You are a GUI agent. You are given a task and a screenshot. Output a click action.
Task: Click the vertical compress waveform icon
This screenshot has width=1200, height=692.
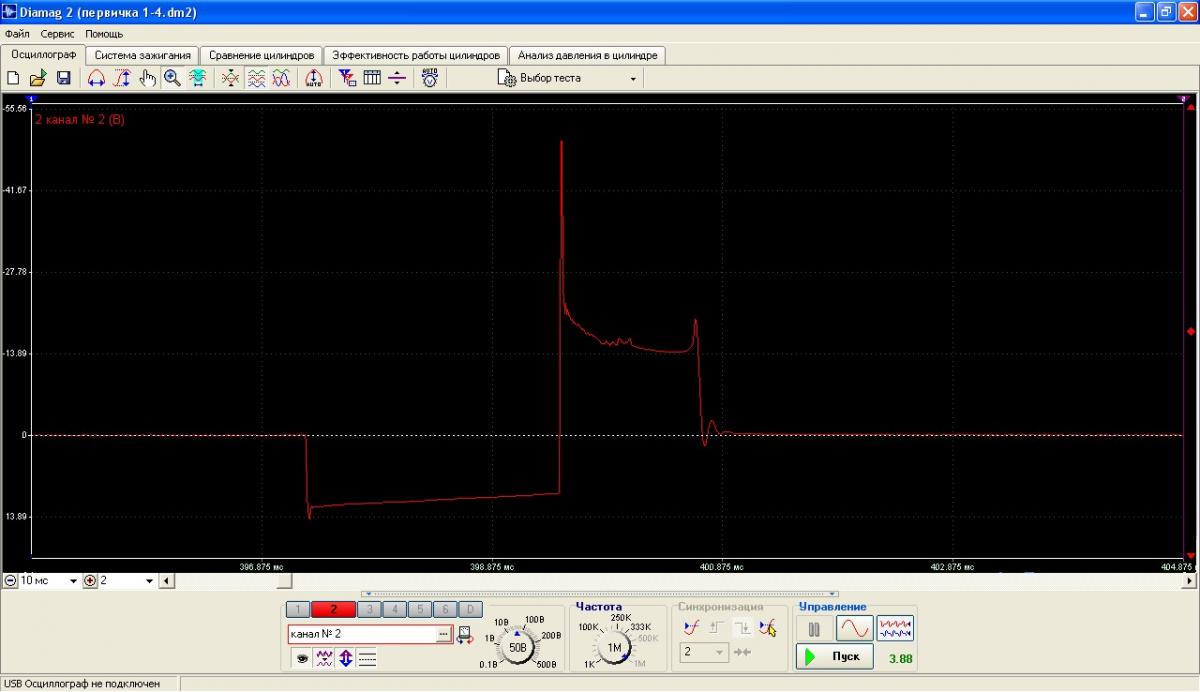[x=231, y=78]
